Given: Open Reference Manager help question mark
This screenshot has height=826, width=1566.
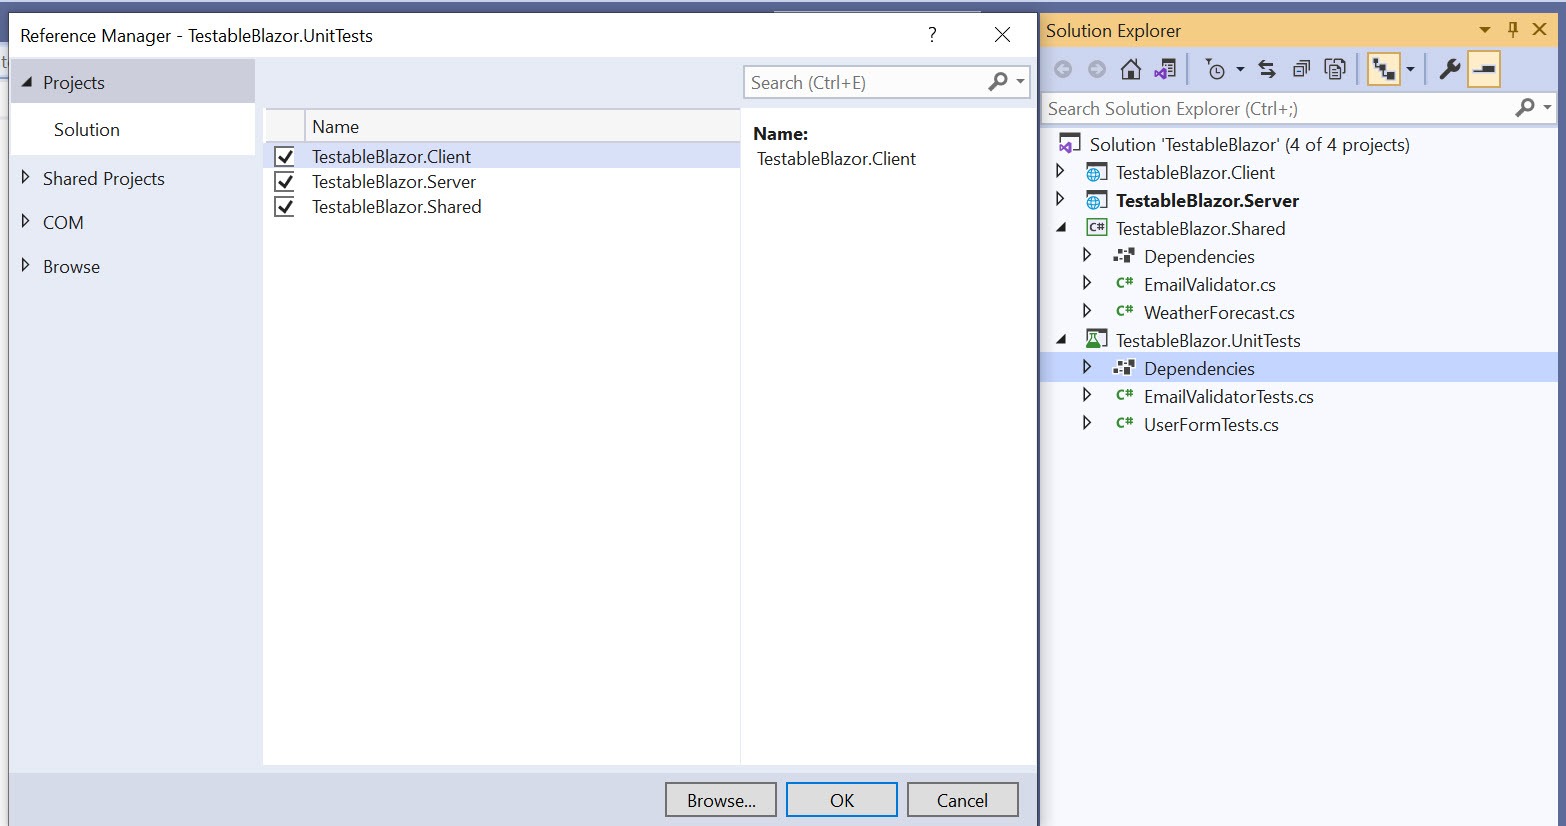Looking at the screenshot, I should 932,35.
